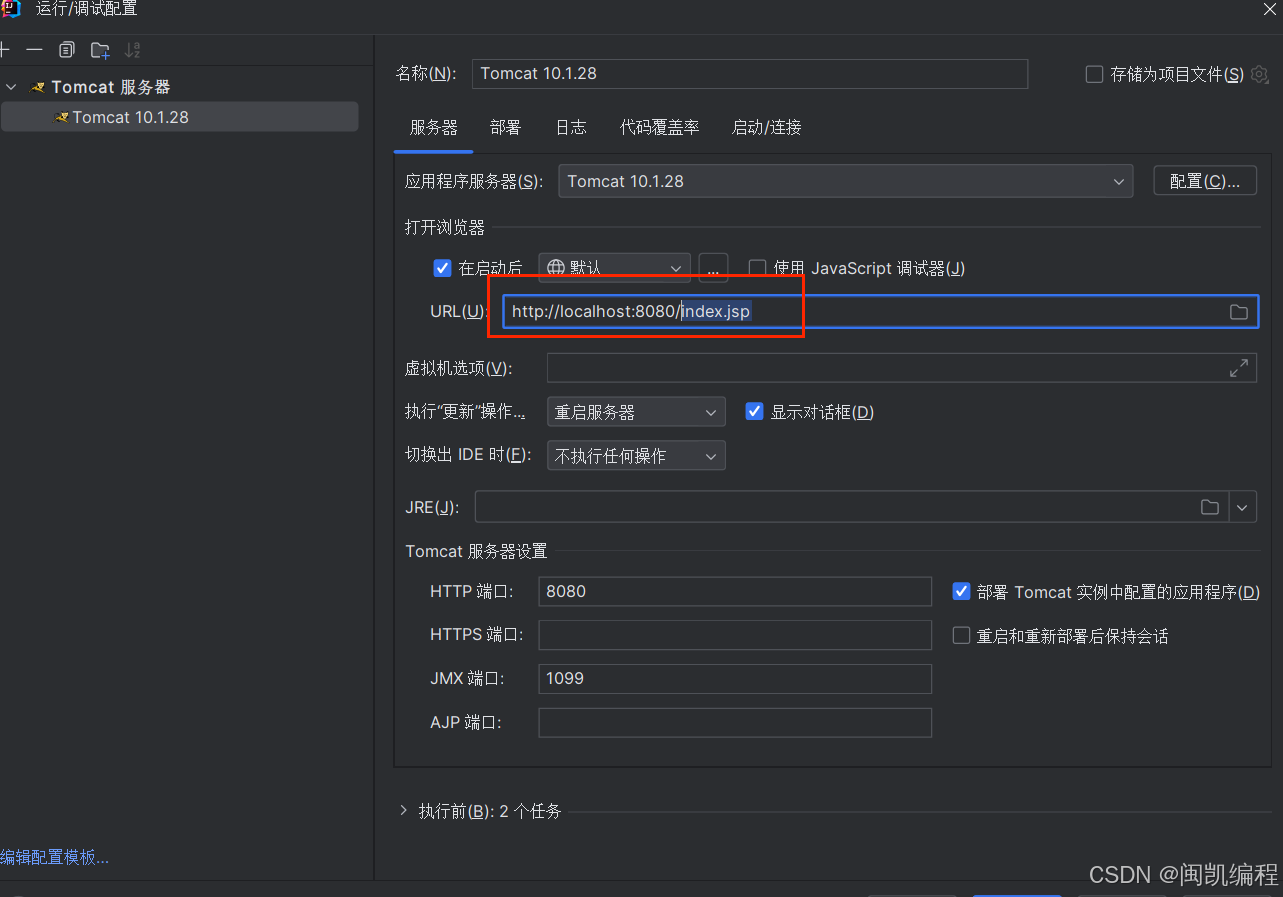Enable preserve sessions across restarts and redeploys
This screenshot has height=897, width=1283.
point(961,636)
